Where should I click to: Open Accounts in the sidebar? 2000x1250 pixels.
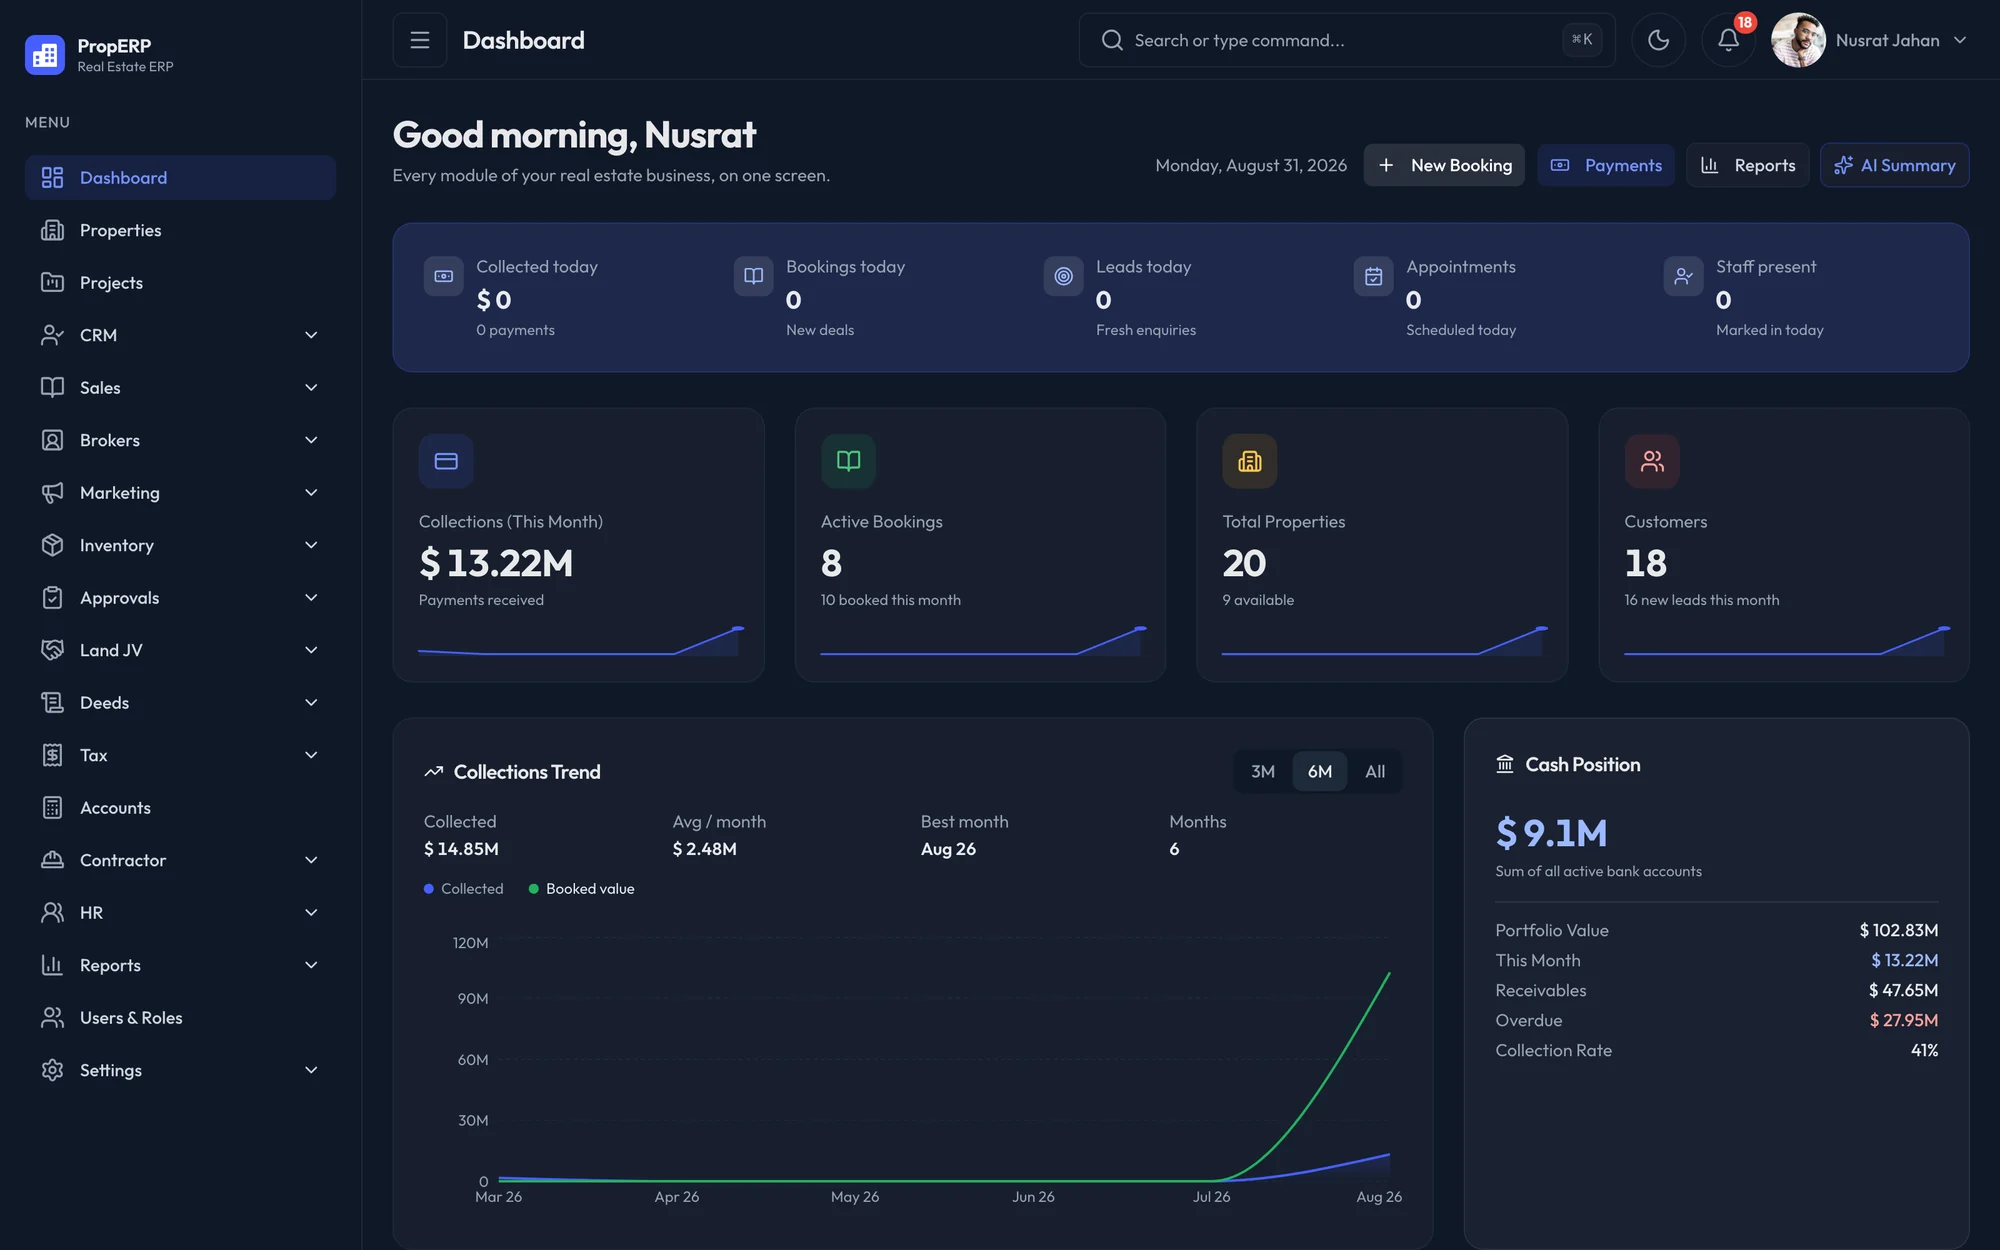[x=180, y=807]
